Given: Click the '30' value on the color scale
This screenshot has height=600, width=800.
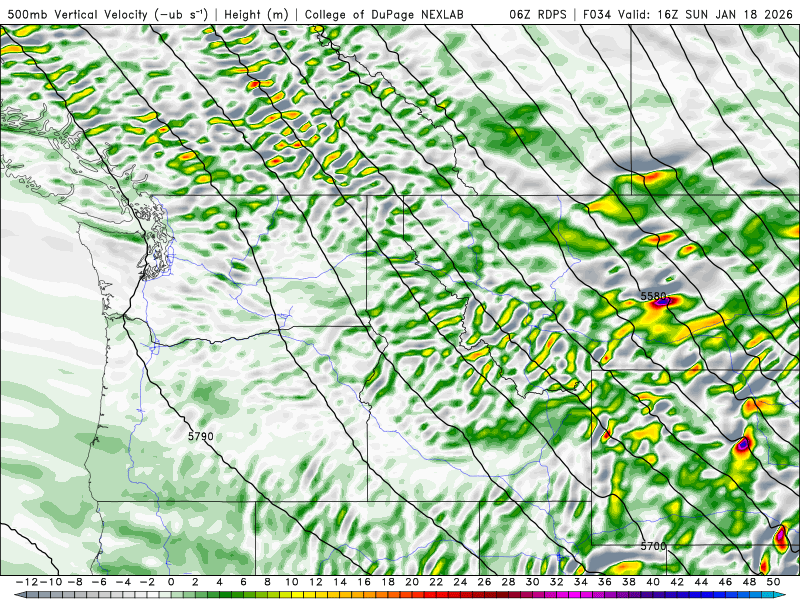Looking at the screenshot, I should click(532, 582).
